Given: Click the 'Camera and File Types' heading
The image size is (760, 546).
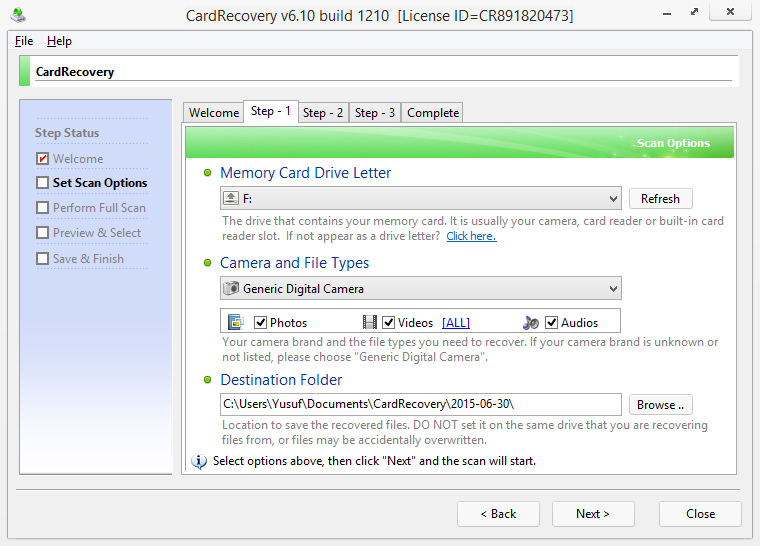Looking at the screenshot, I should point(294,263).
